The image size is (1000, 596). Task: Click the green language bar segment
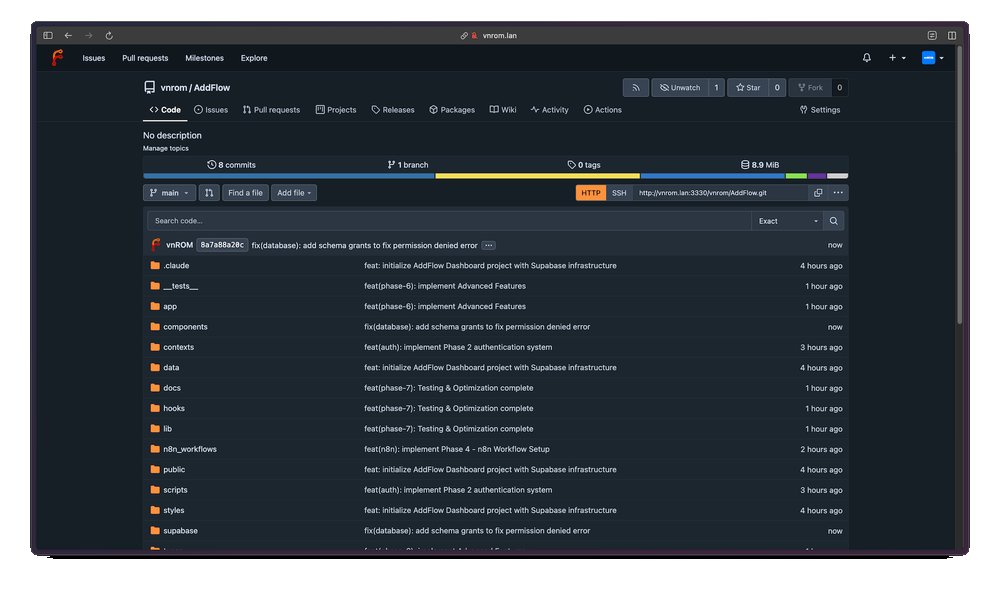pos(797,176)
